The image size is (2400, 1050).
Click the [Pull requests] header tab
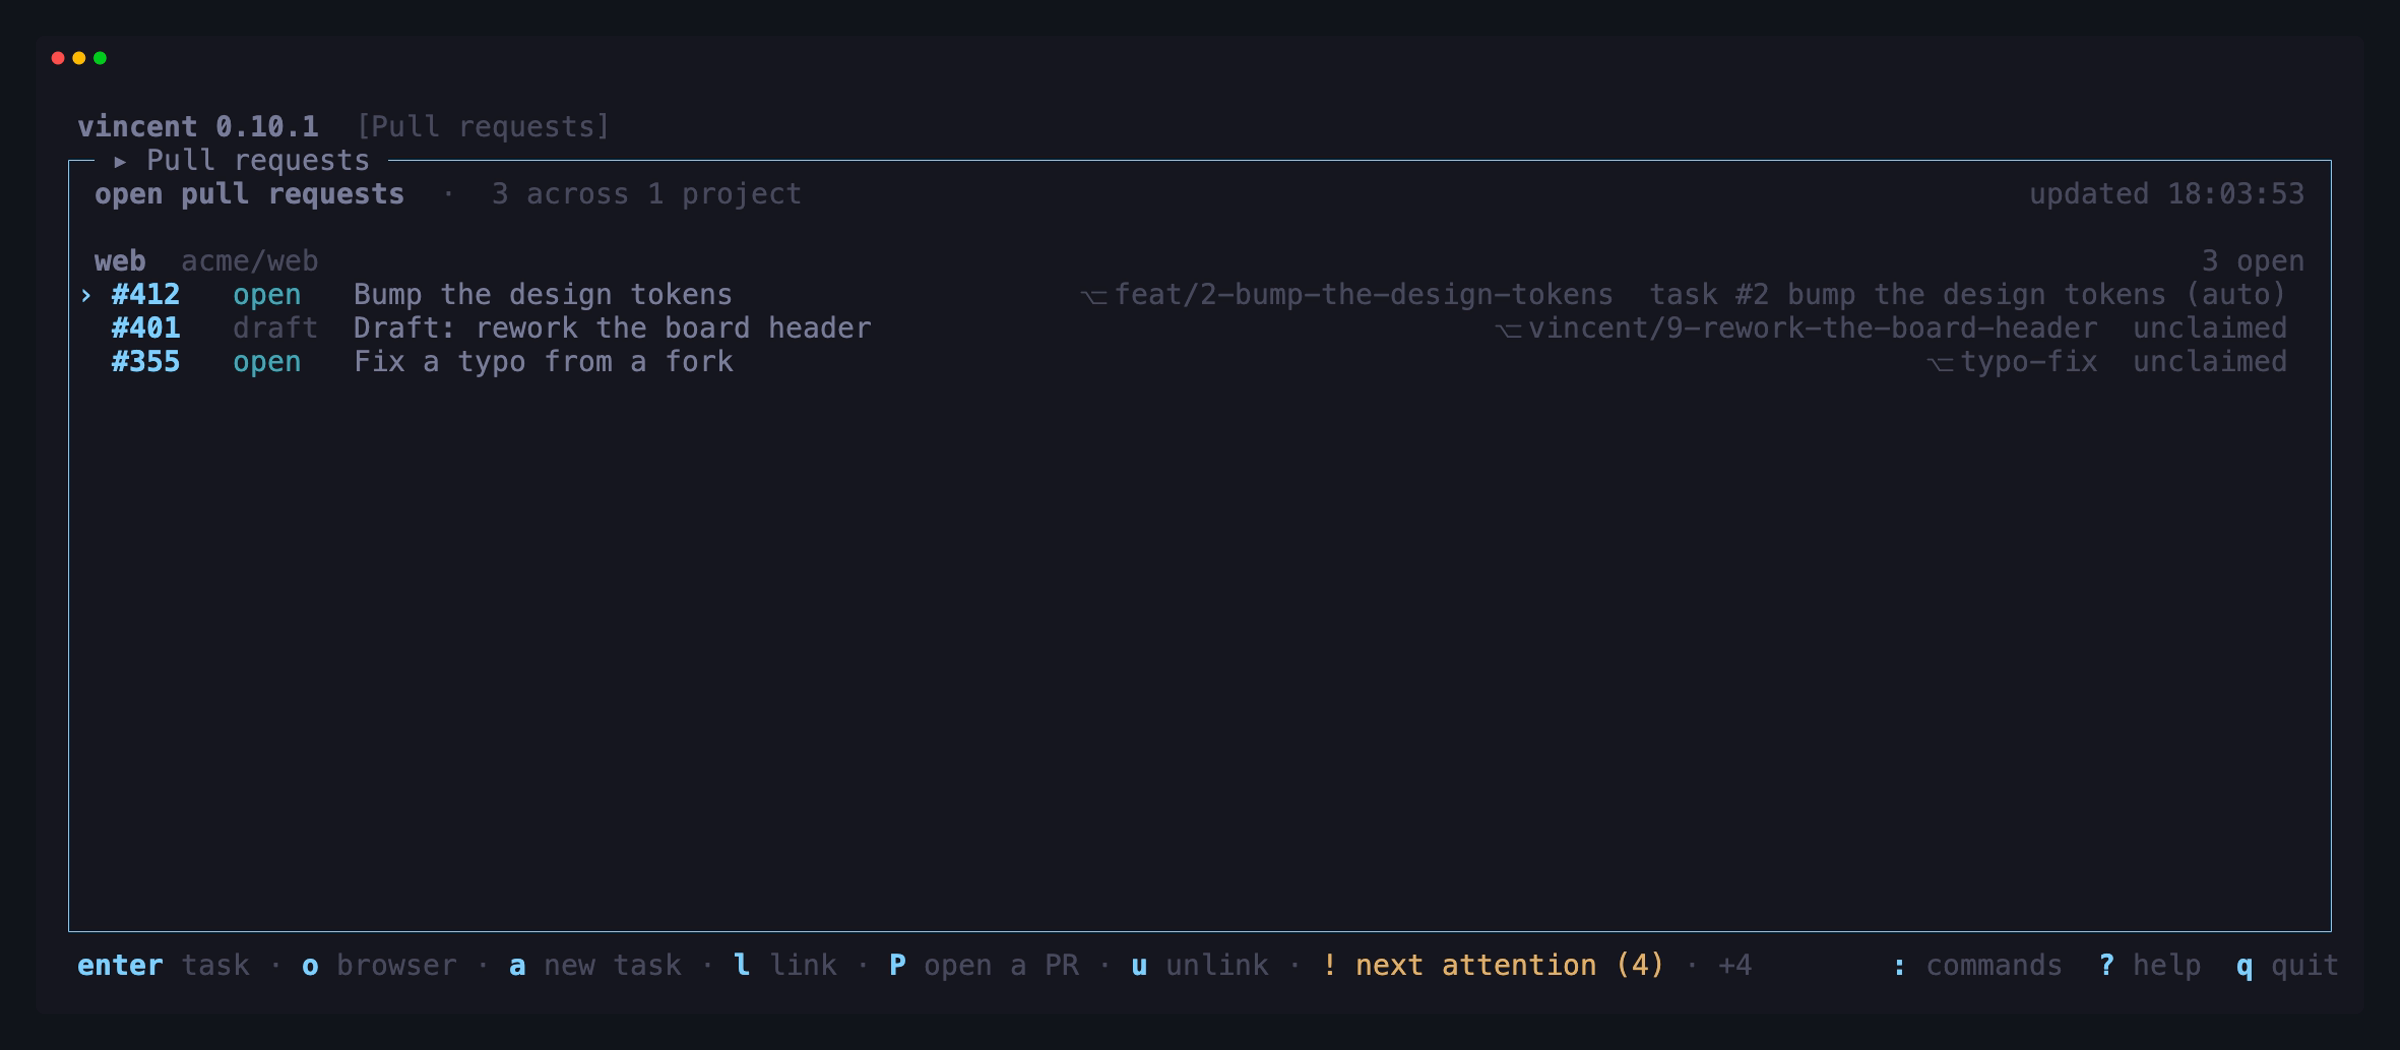tap(483, 127)
